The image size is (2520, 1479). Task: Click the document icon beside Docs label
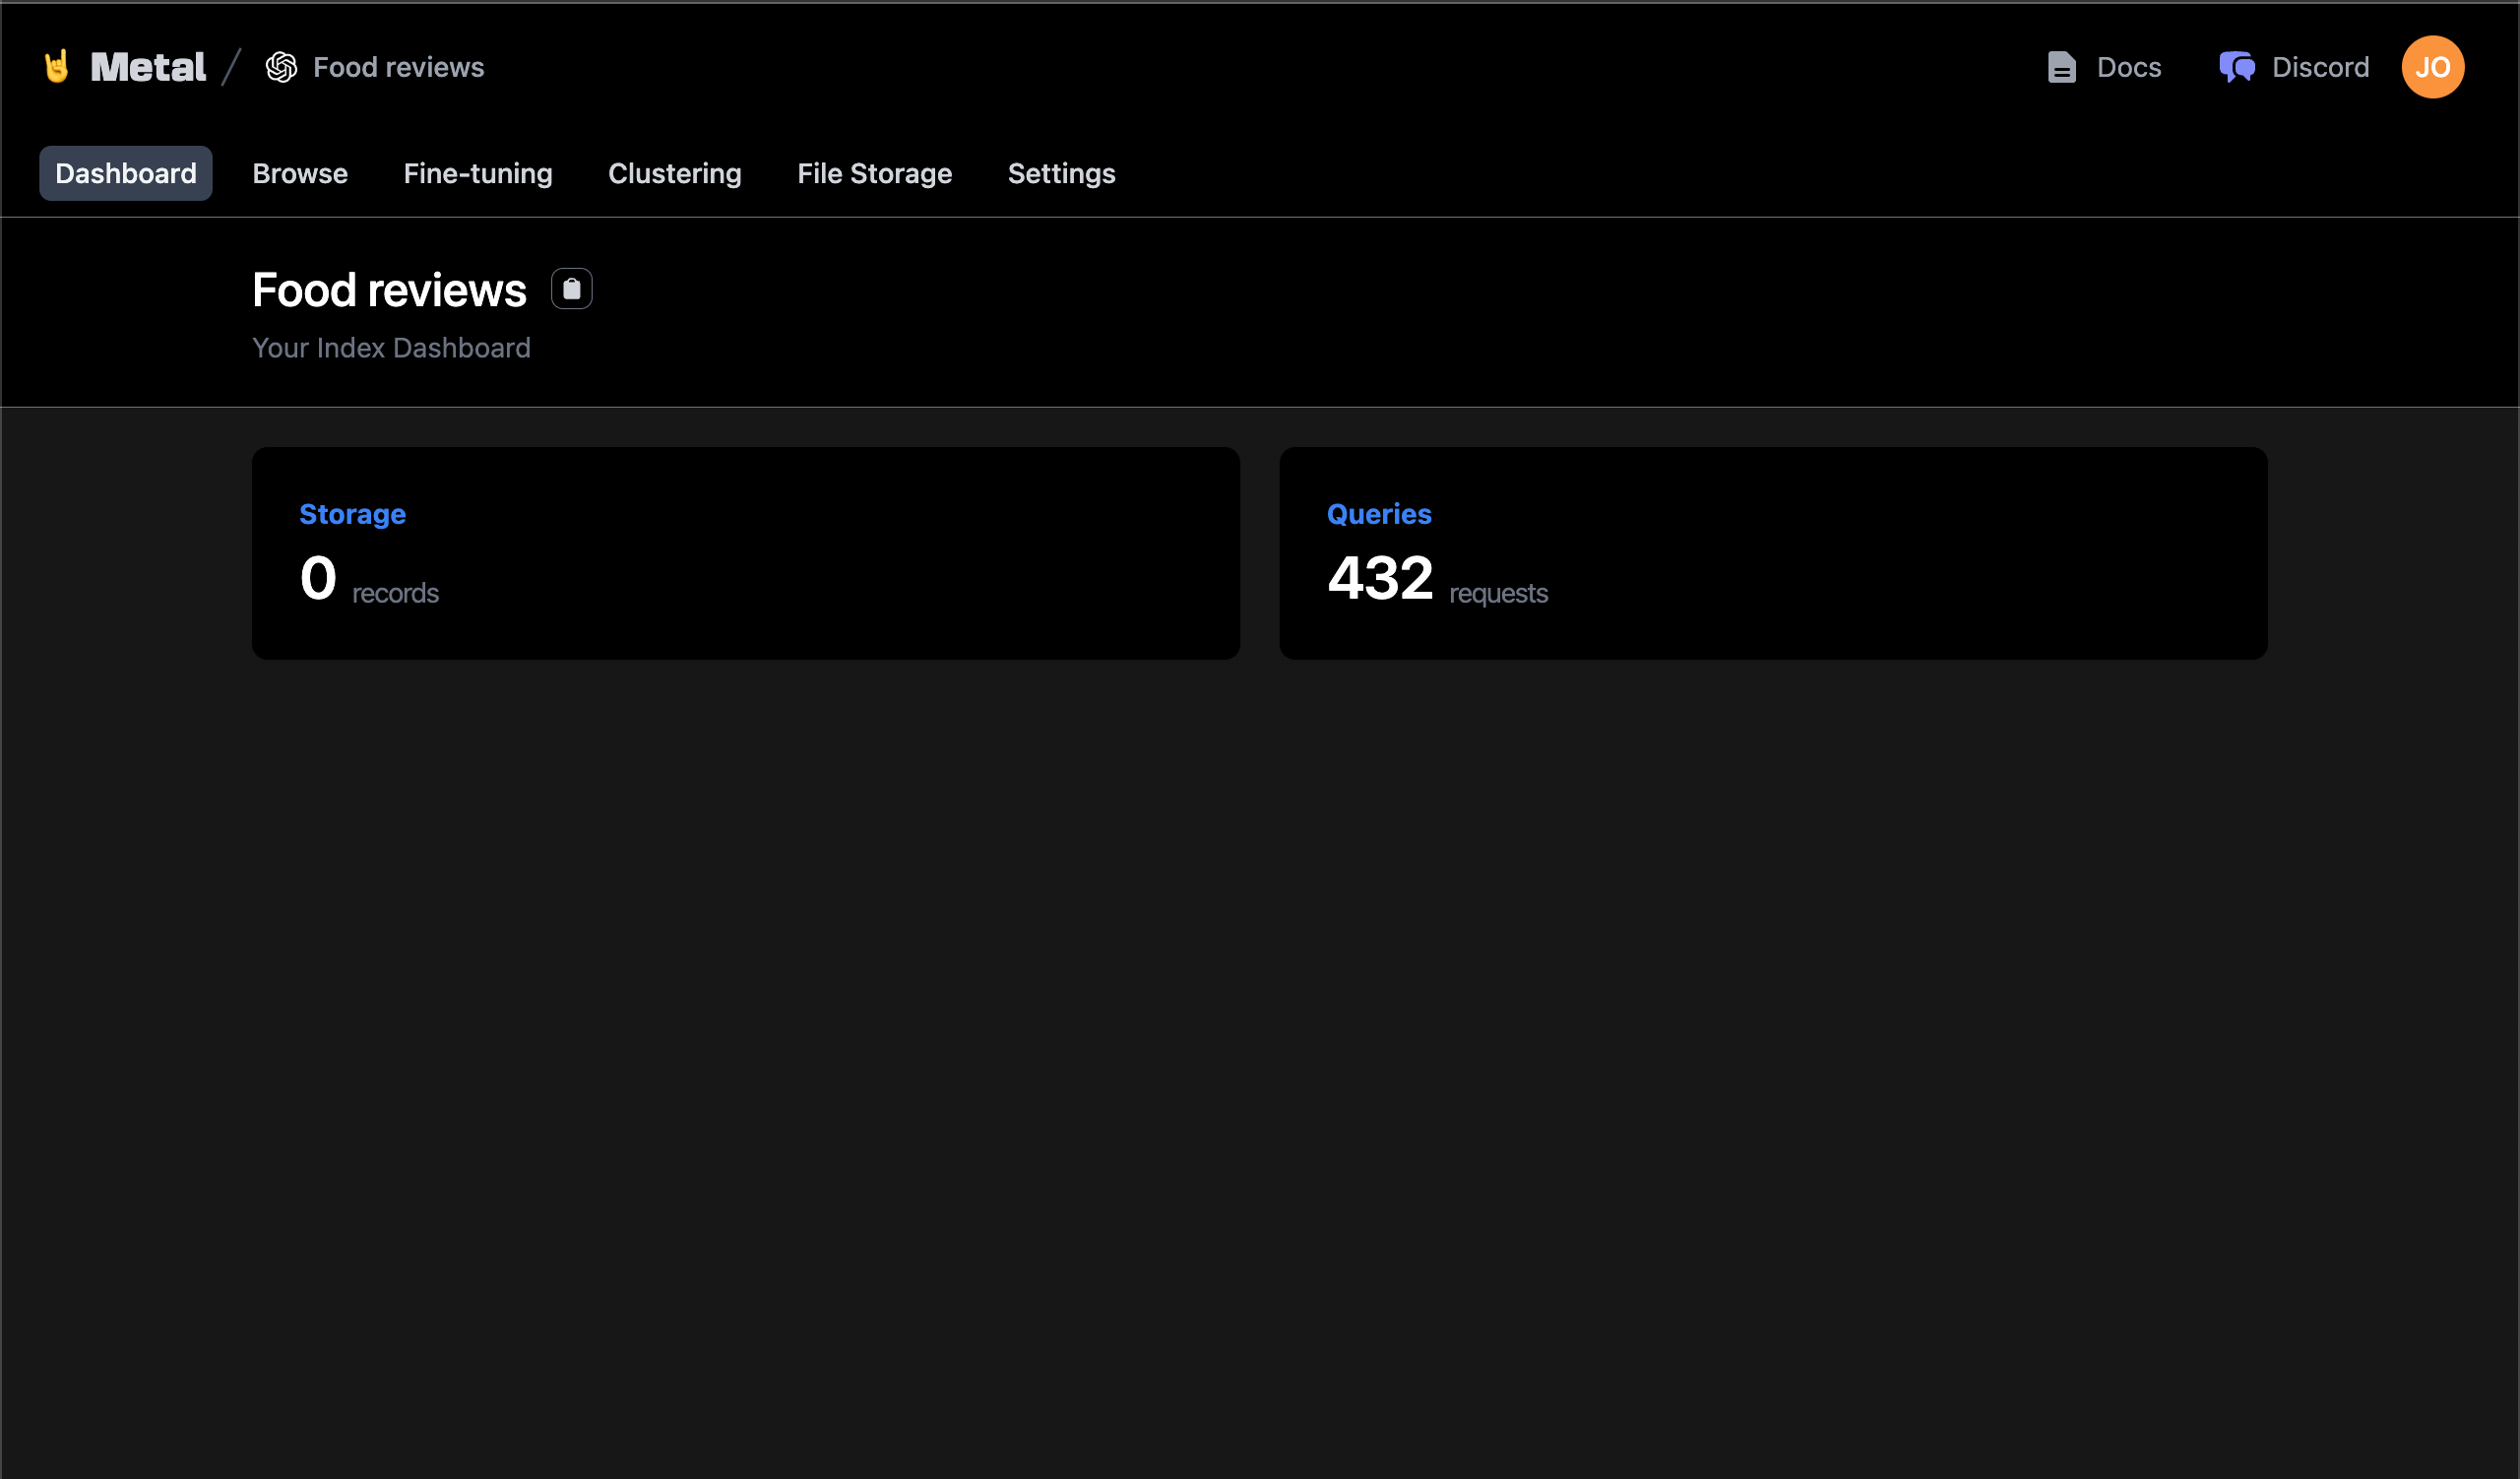tap(2061, 67)
